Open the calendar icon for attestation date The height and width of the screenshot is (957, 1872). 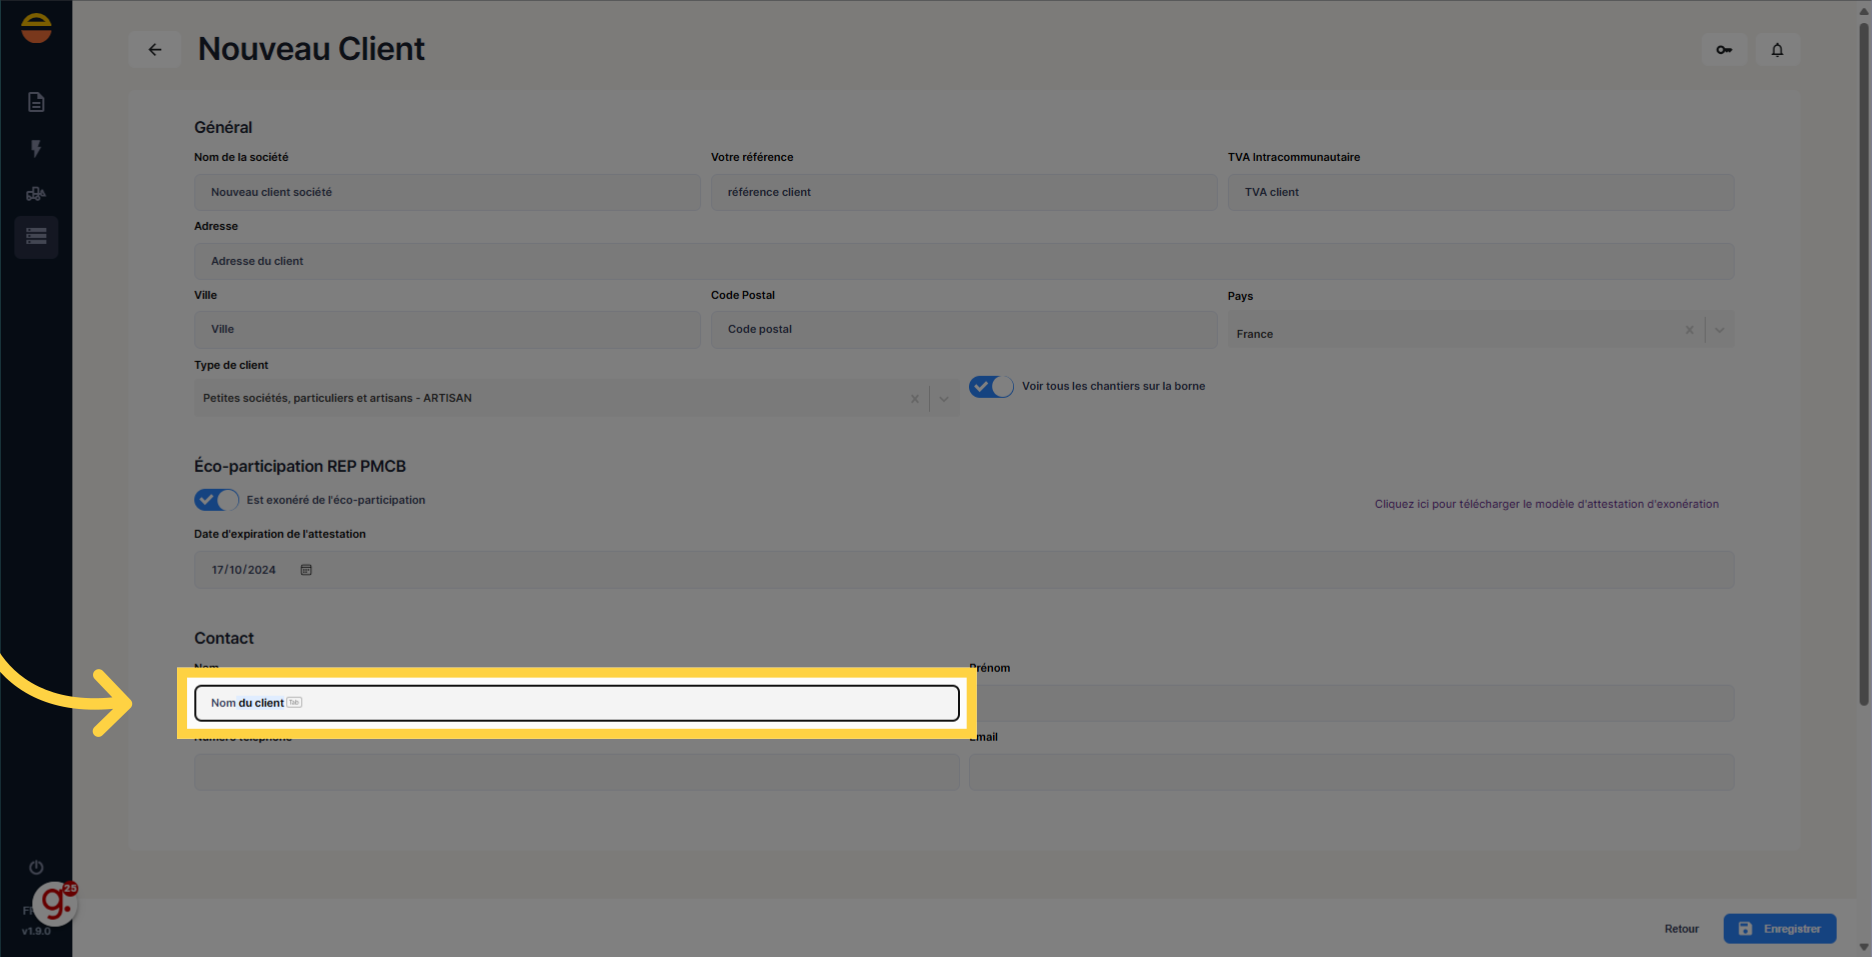[x=306, y=569]
